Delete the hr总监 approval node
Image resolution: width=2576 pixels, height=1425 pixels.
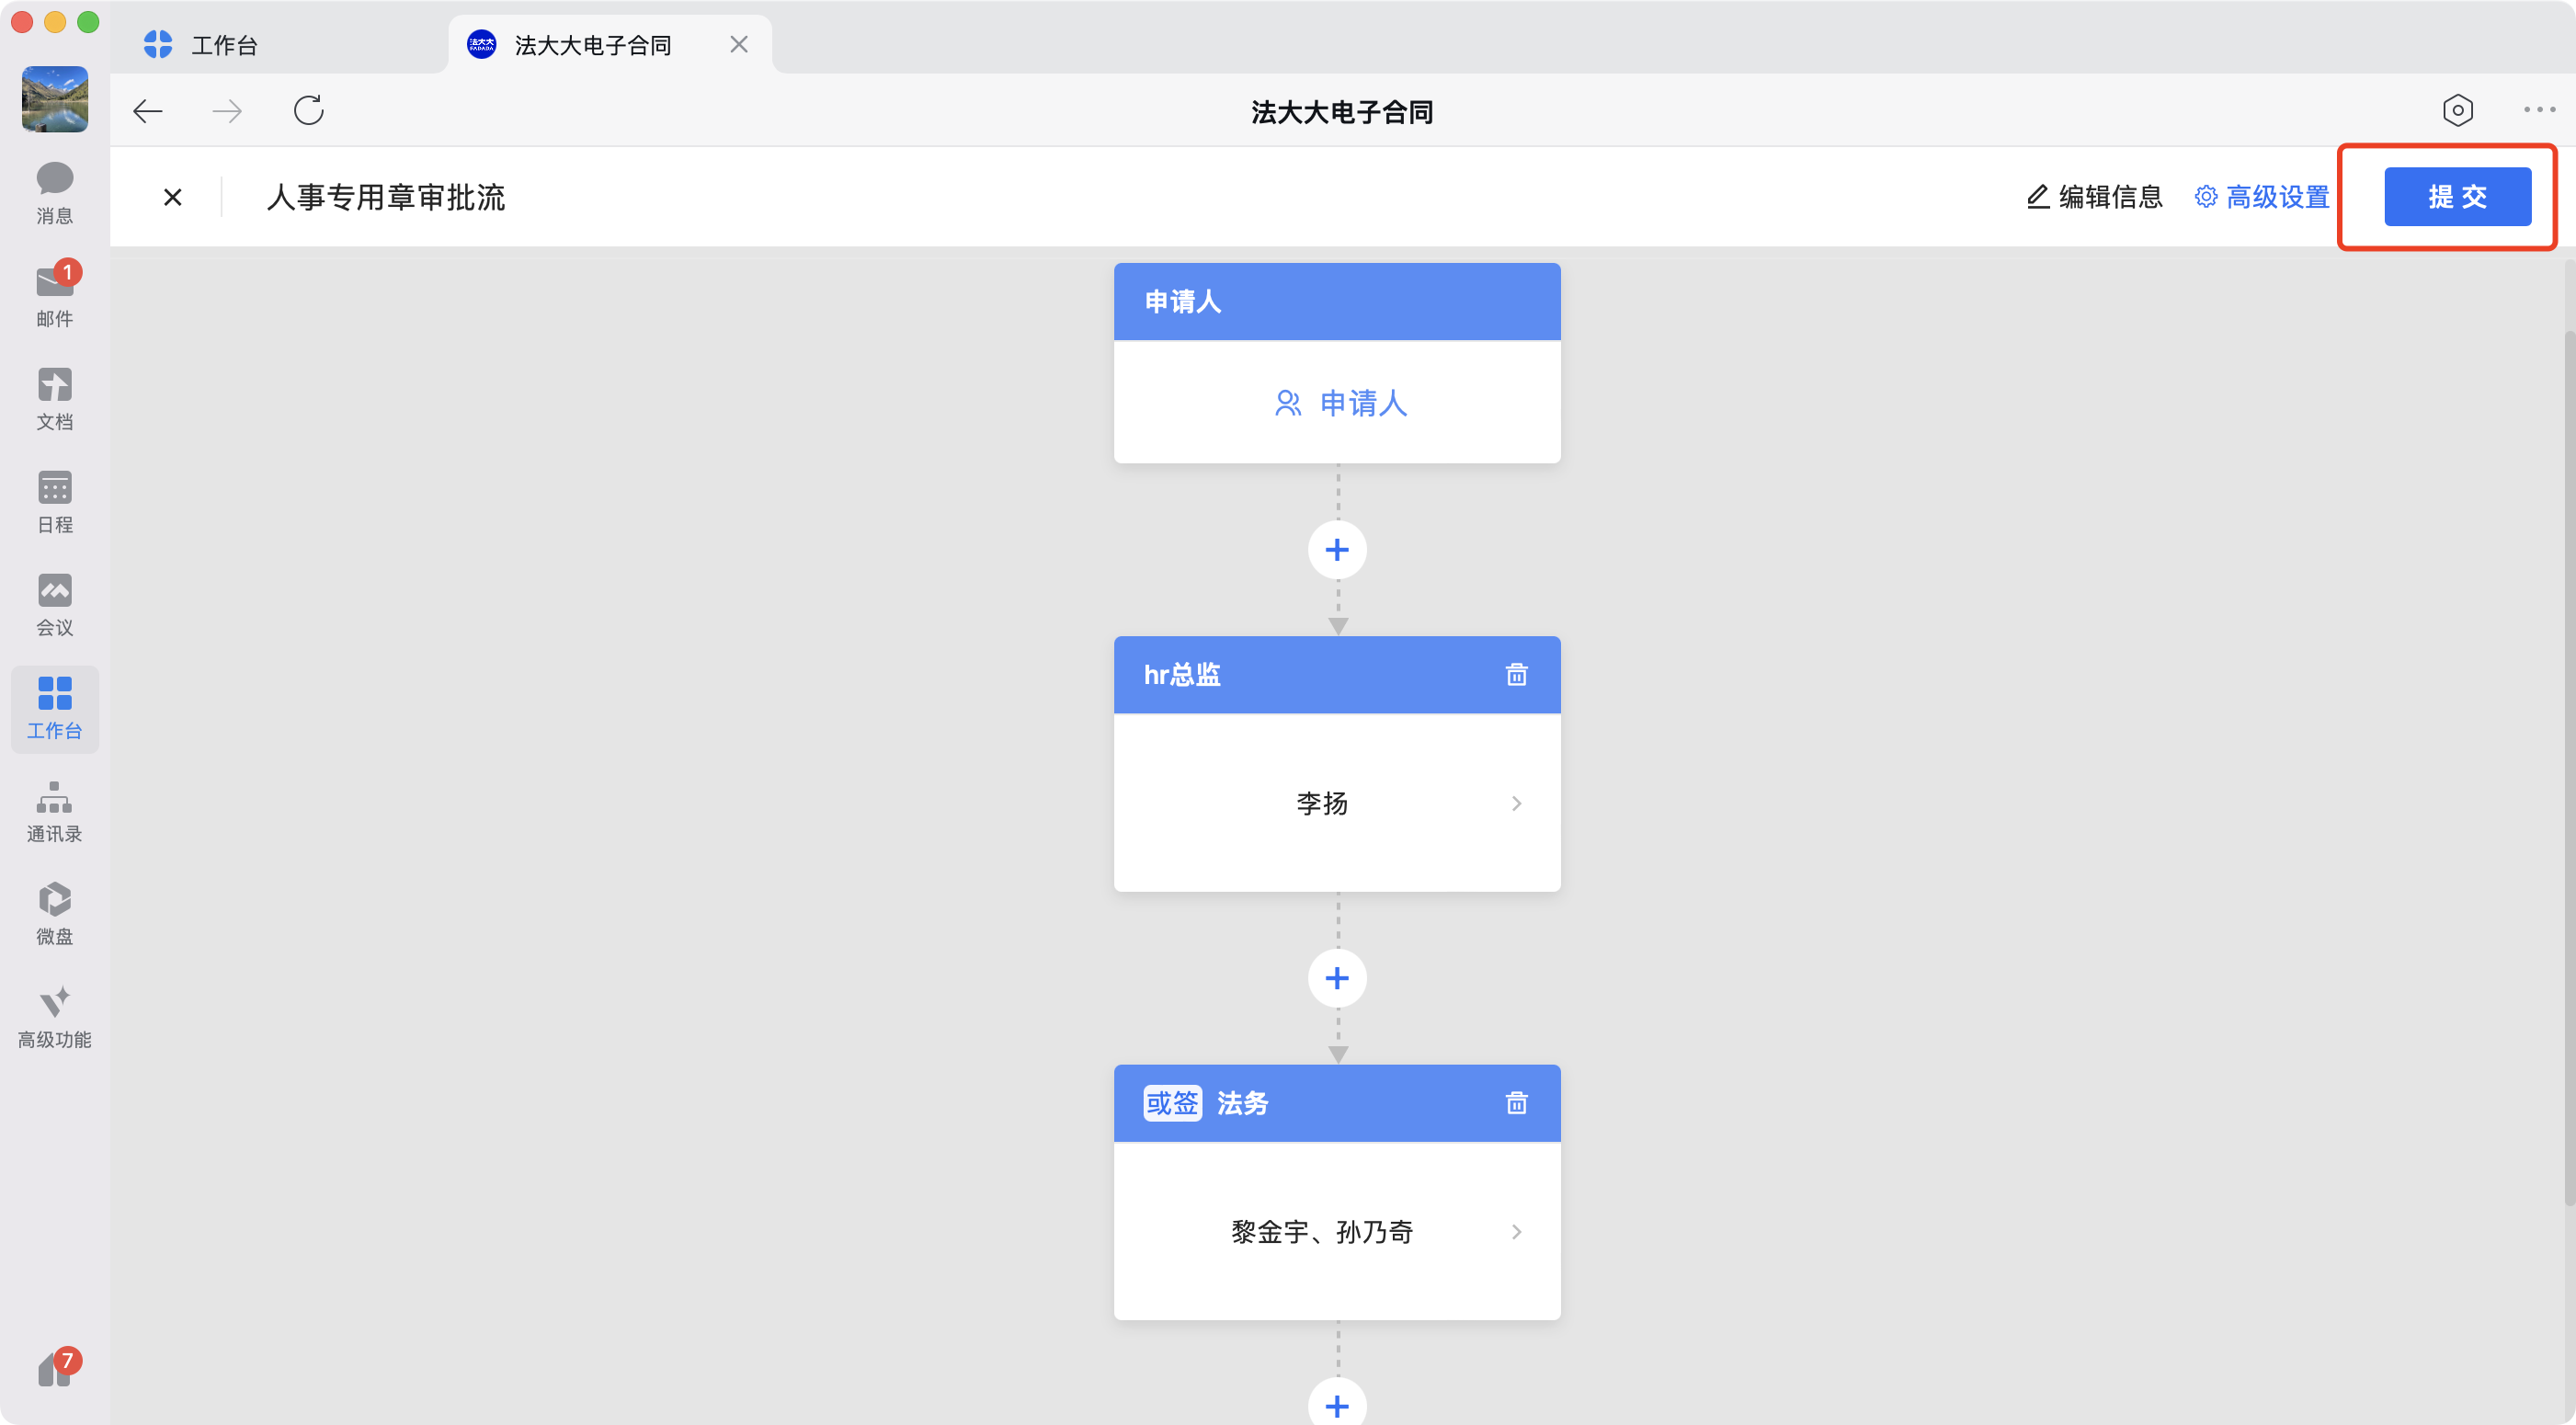tap(1516, 675)
